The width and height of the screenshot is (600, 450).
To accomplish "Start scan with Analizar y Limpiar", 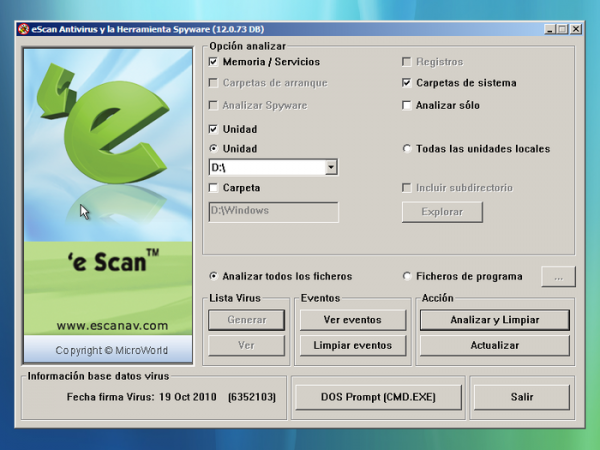I will [495, 320].
